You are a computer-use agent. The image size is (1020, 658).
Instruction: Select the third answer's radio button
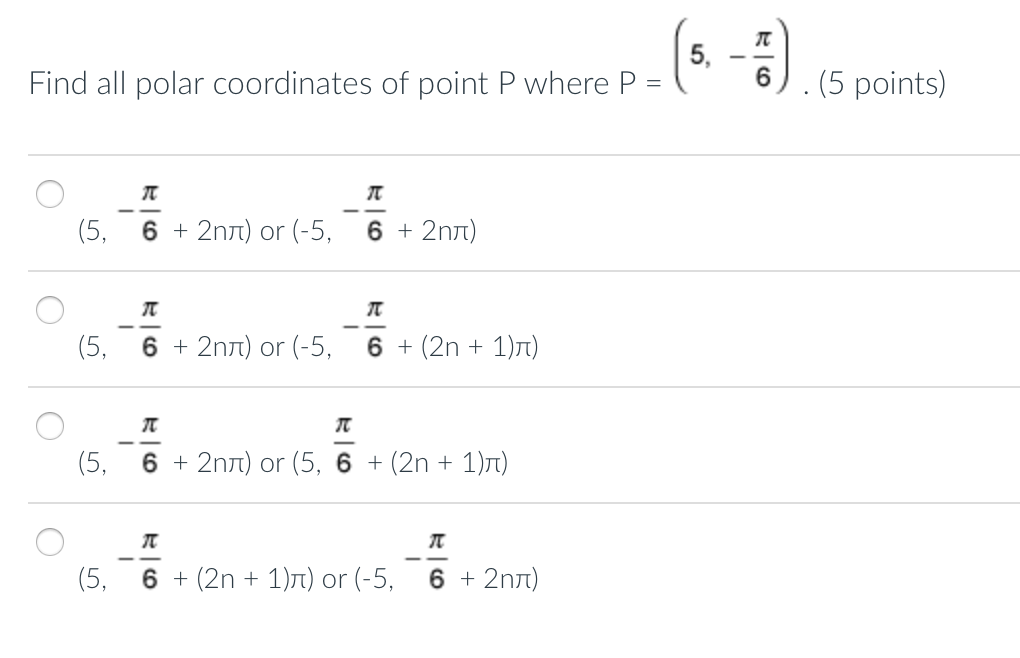(x=49, y=426)
